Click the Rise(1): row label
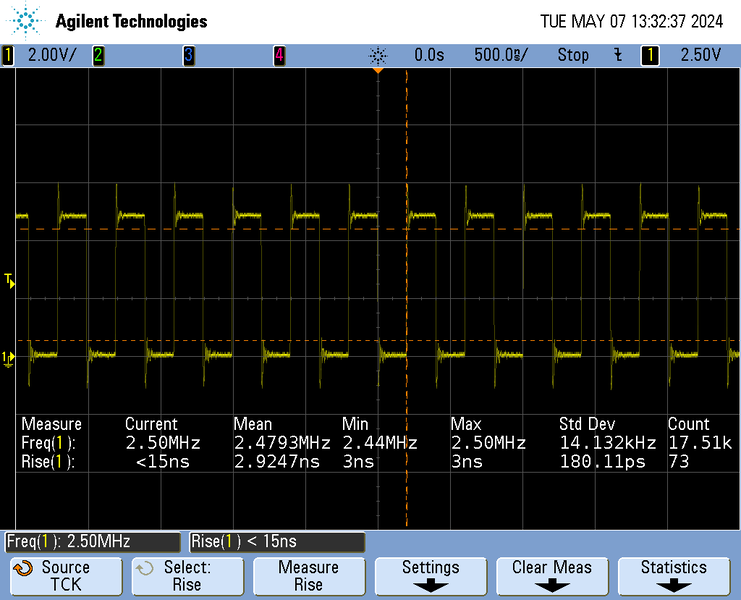 [x=48, y=462]
